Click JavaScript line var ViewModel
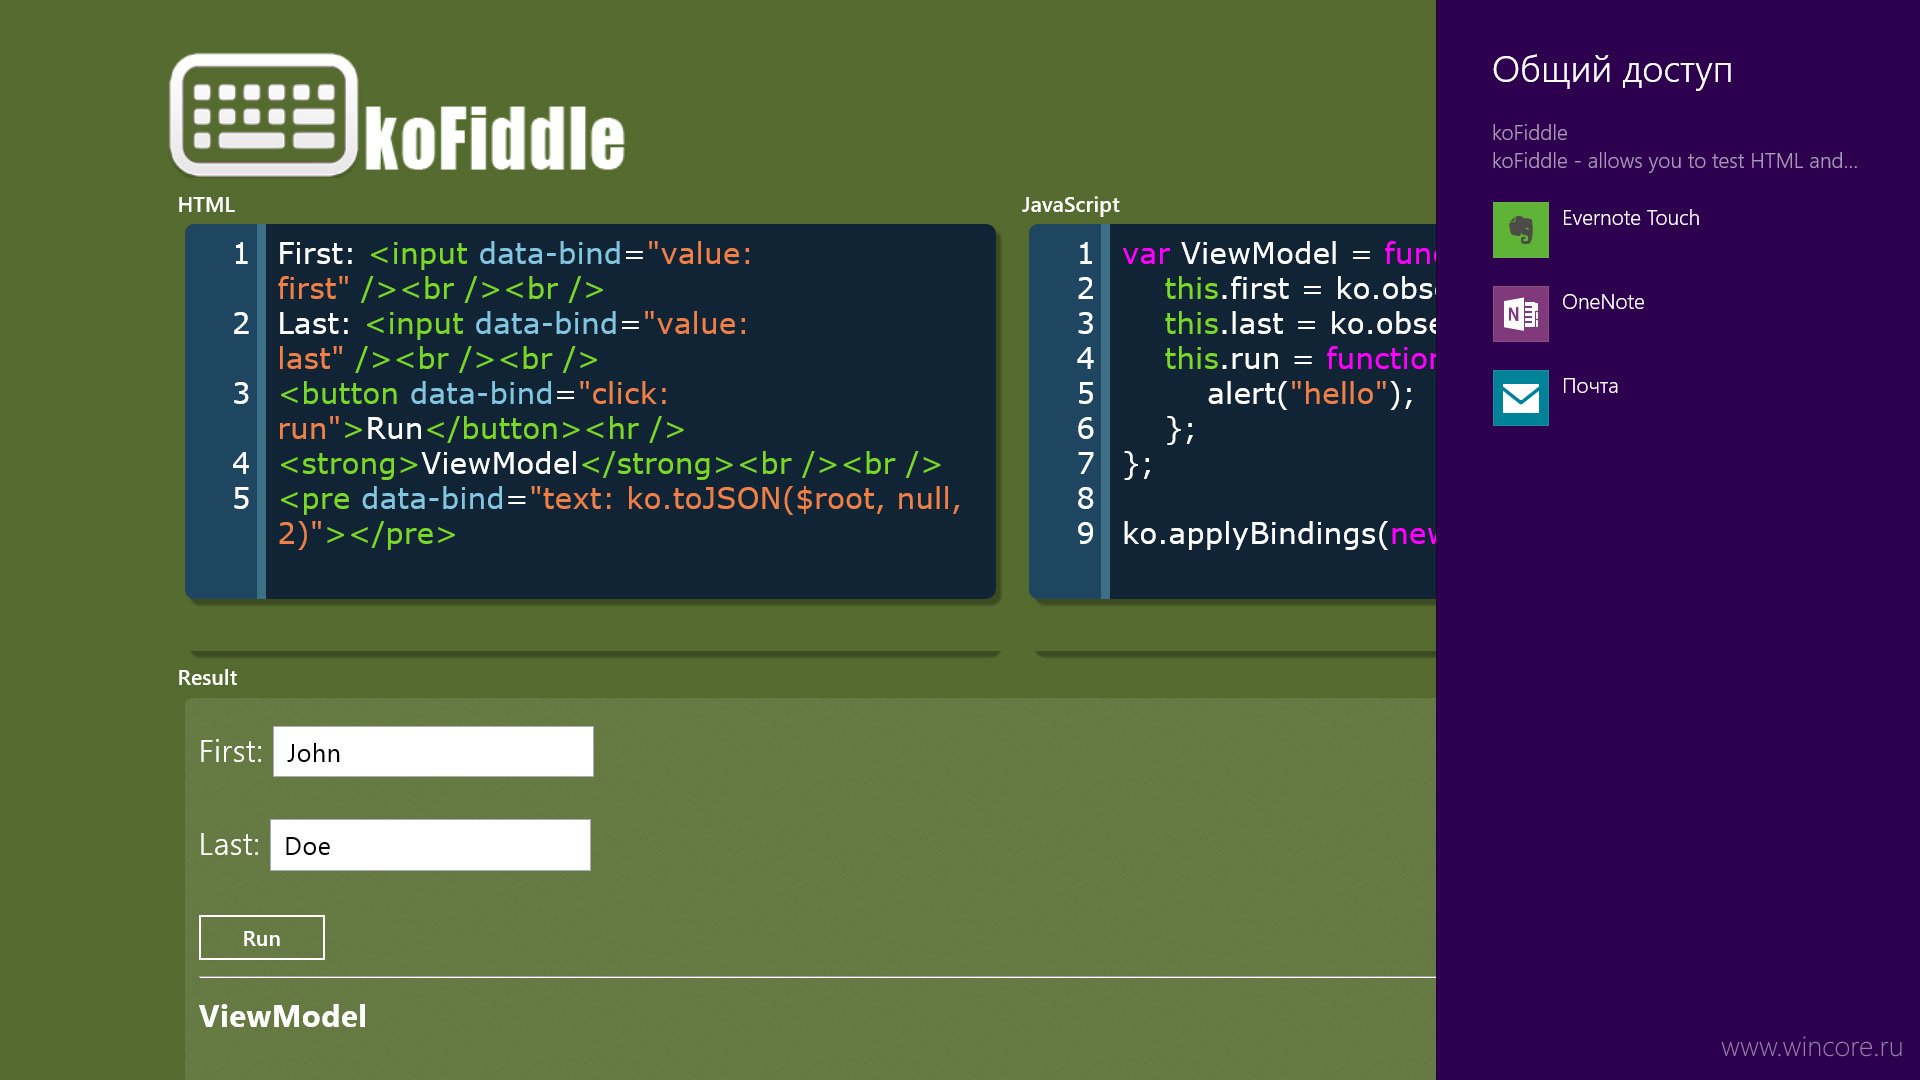 point(1279,254)
